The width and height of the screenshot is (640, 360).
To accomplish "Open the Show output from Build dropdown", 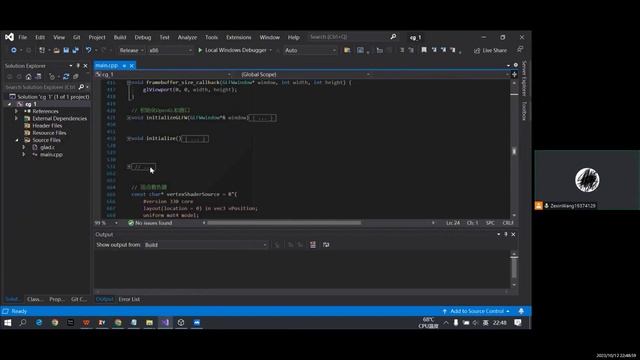I will coord(206,245).
